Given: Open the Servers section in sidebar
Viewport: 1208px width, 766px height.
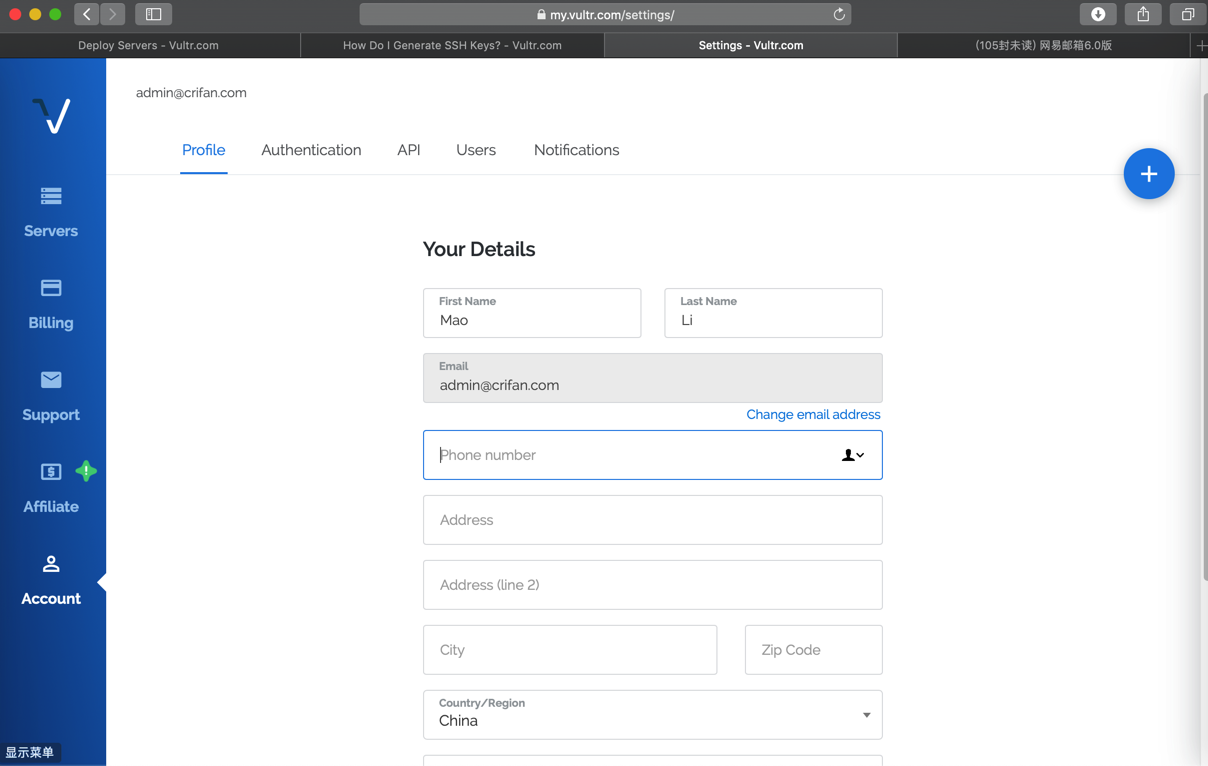Looking at the screenshot, I should point(51,211).
